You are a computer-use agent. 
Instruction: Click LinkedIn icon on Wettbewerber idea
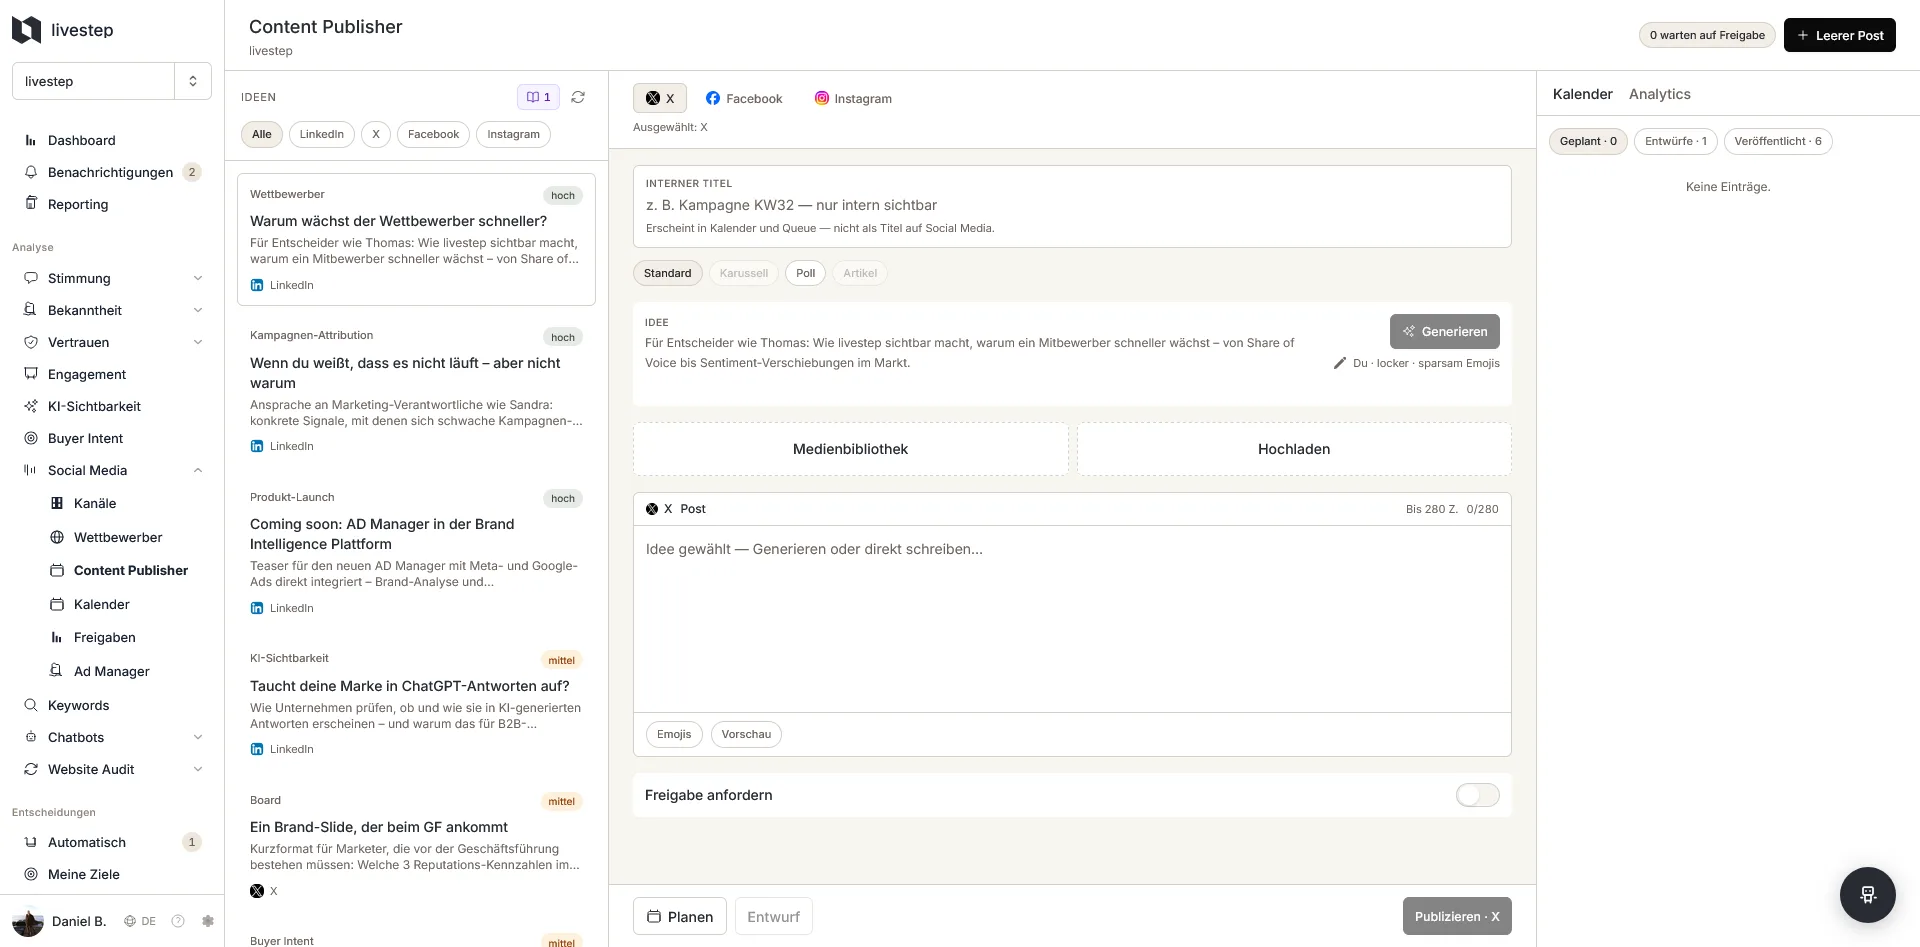257,285
